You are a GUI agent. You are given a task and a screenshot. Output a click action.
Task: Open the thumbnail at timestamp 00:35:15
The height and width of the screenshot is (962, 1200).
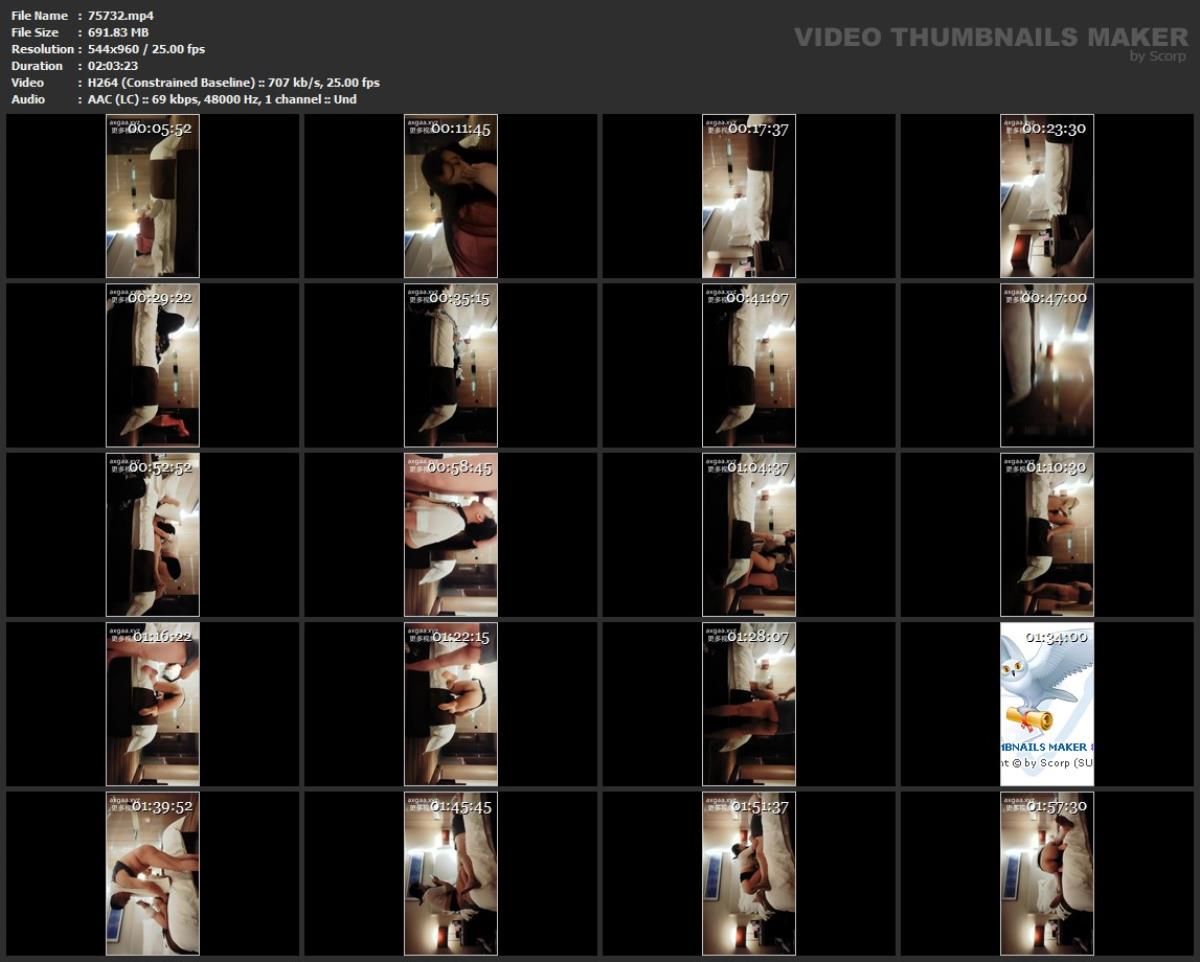pos(452,365)
